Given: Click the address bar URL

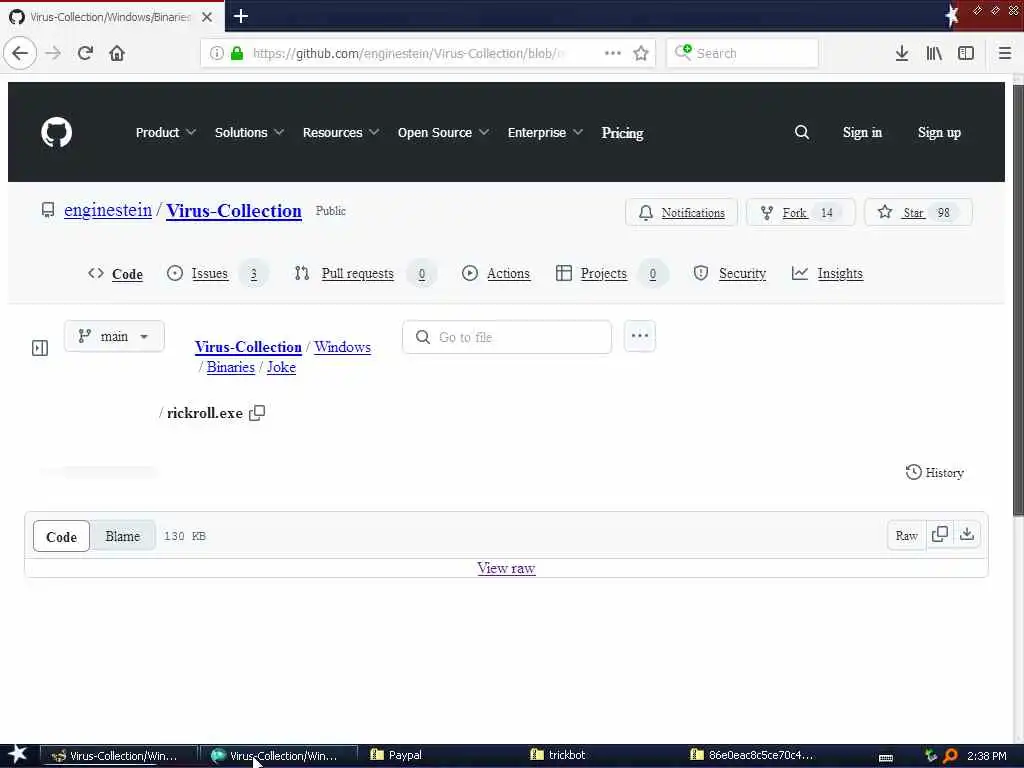Looking at the screenshot, I should pos(408,53).
